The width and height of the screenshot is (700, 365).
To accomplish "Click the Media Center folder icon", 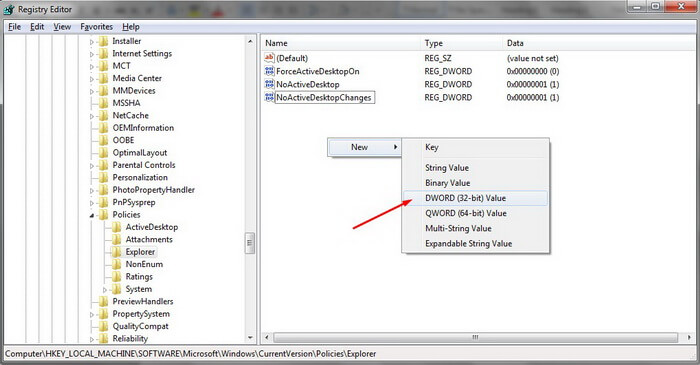I will pos(104,78).
